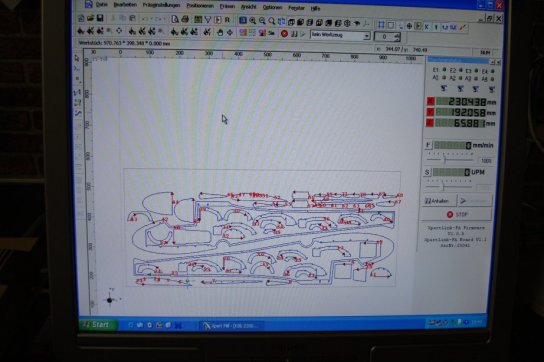Click the feed rate override slider handle
Image resolution: width=544 pixels, height=362 pixels.
point(445,160)
